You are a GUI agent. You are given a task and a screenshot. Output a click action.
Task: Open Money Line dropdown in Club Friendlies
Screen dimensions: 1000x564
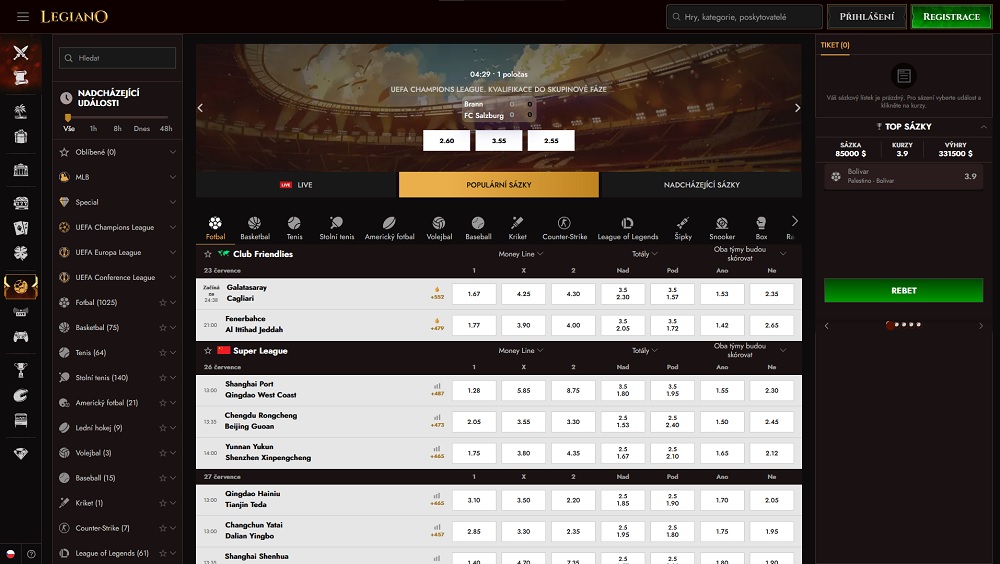click(520, 254)
